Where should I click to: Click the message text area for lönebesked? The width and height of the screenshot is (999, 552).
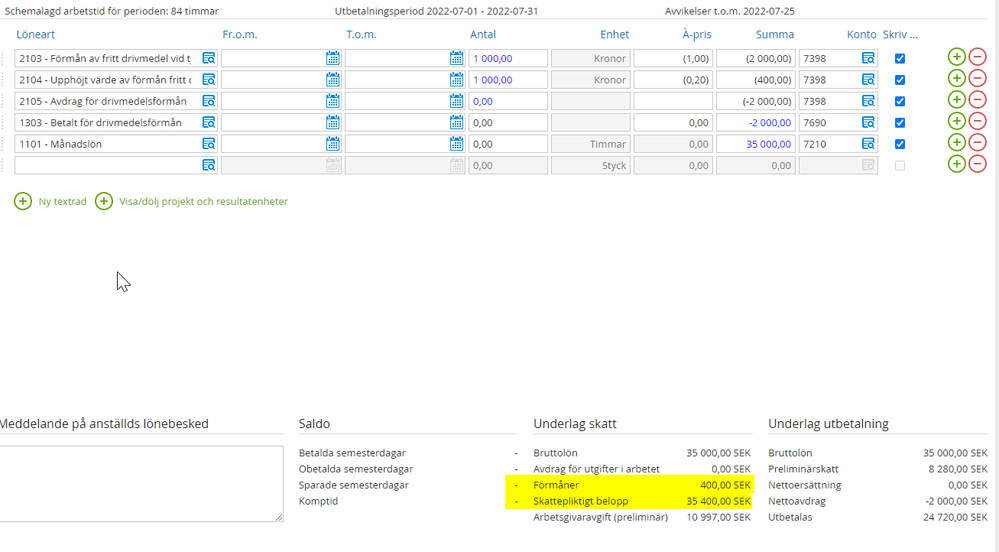pyautogui.click(x=140, y=483)
